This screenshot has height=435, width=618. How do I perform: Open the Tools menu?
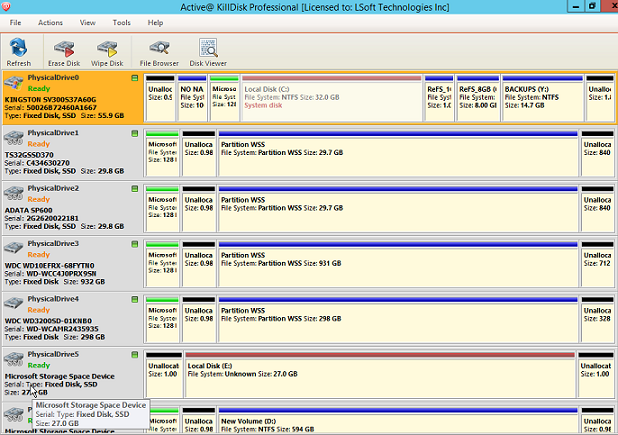click(121, 22)
